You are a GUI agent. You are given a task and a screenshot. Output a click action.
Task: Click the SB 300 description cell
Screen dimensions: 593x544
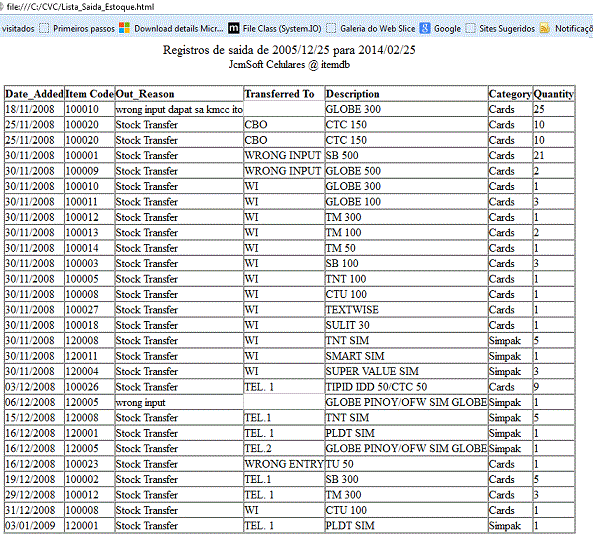coord(407,480)
